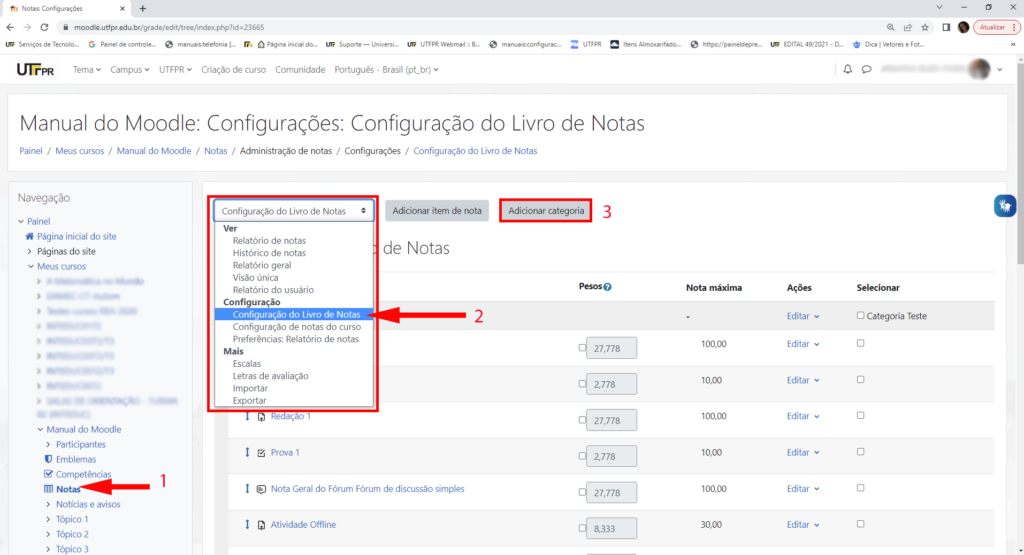Open the Manual do Moodle breadcrumb link
Viewport: 1024px width, 555px height.
point(154,151)
